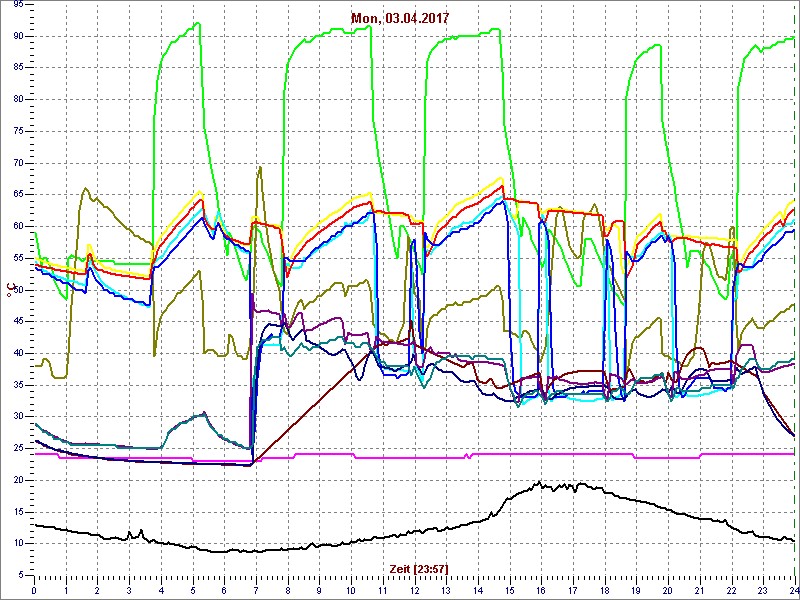This screenshot has height=600, width=800.
Task: Click hour 19 on the time axis
Action: [x=636, y=591]
